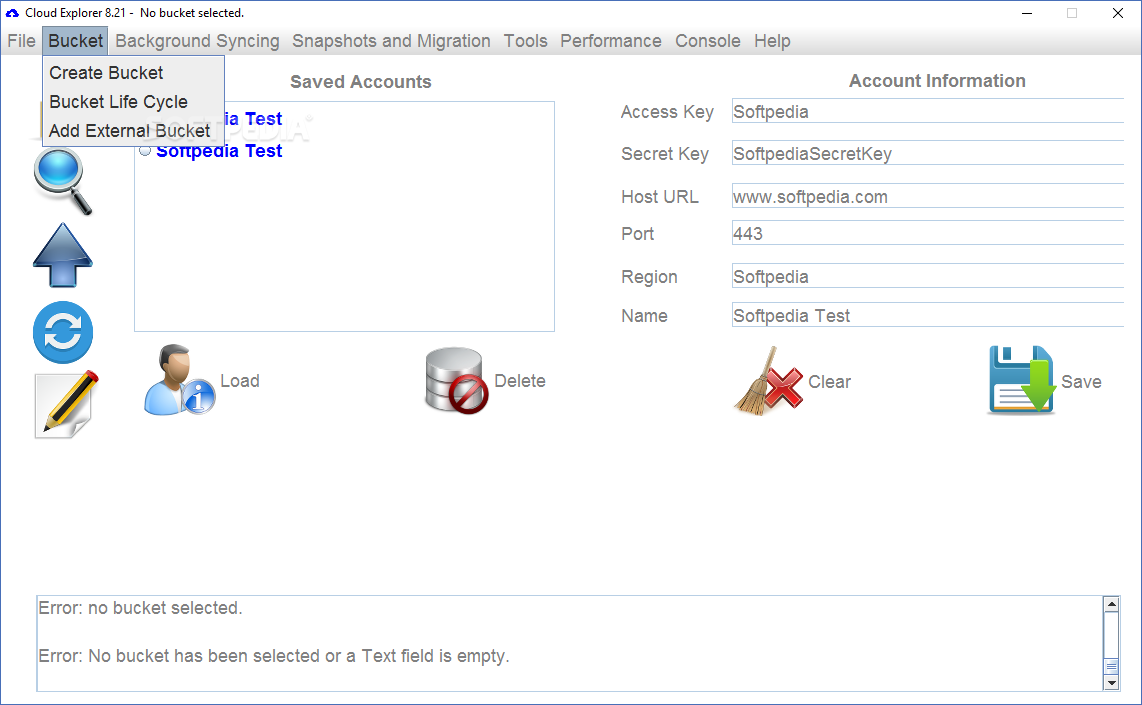Click the Host URL input field
The image size is (1142, 705).
928,197
